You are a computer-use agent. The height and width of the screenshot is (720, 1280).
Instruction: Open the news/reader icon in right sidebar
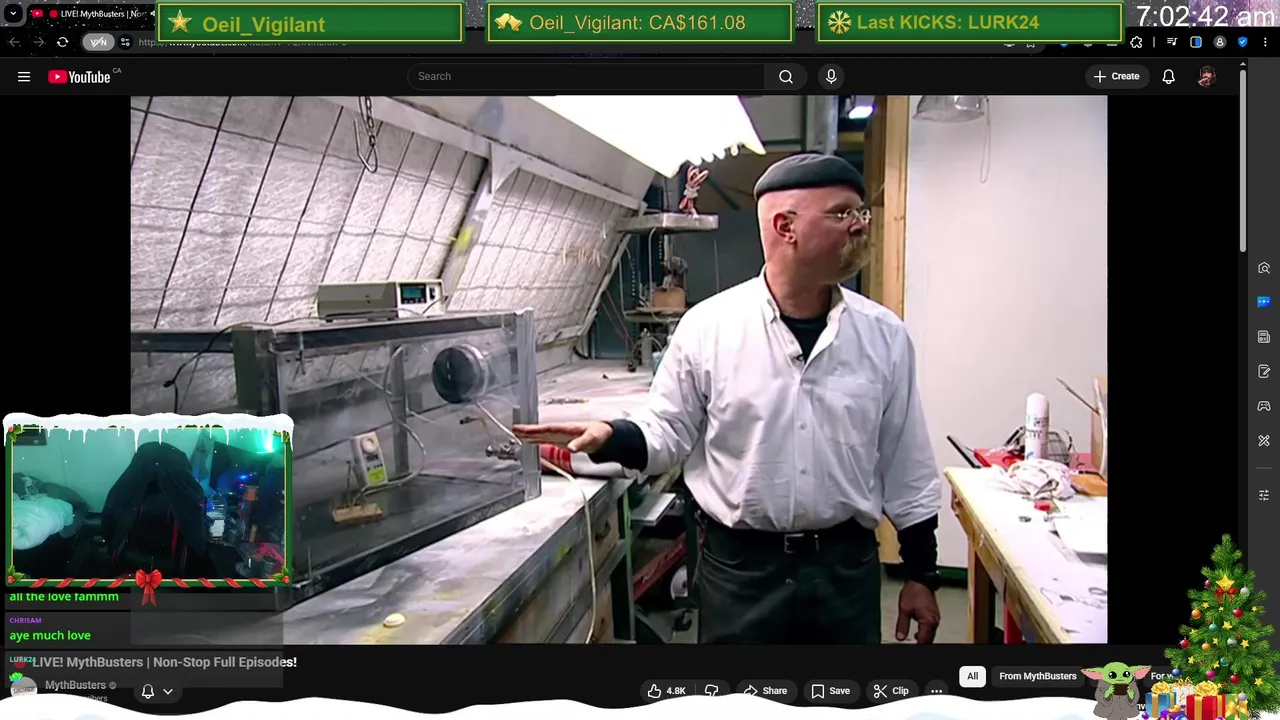[1264, 337]
